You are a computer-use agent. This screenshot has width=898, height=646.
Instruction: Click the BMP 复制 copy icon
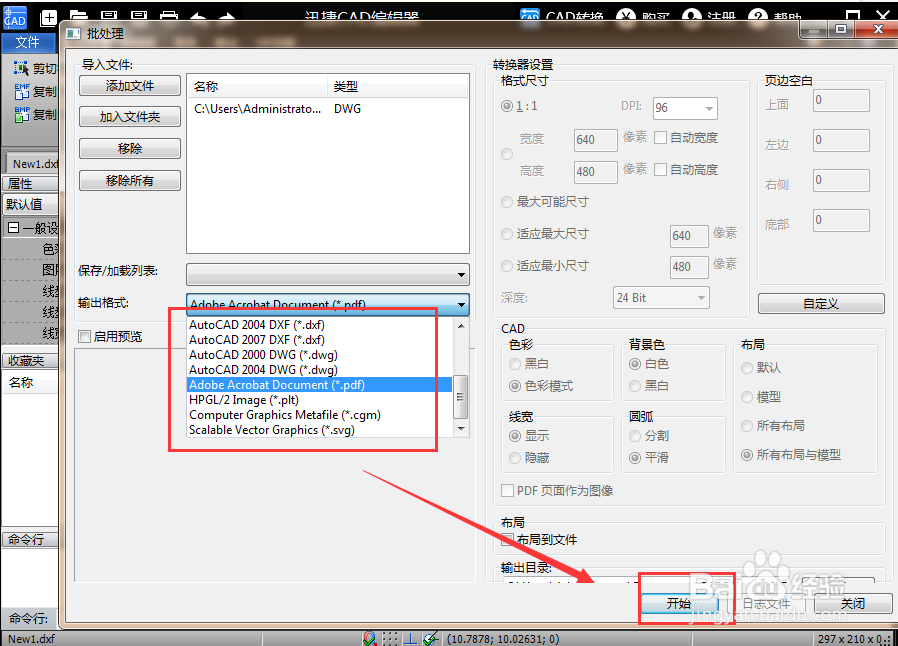click(x=22, y=114)
